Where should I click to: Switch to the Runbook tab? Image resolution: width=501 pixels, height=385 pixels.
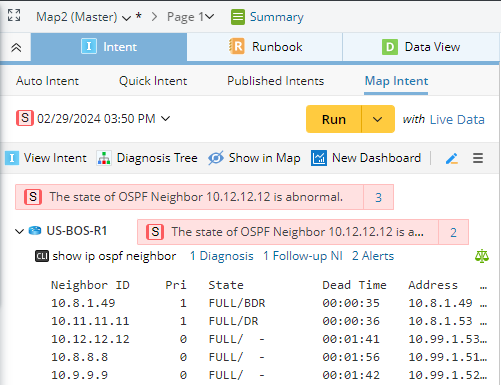(265, 47)
